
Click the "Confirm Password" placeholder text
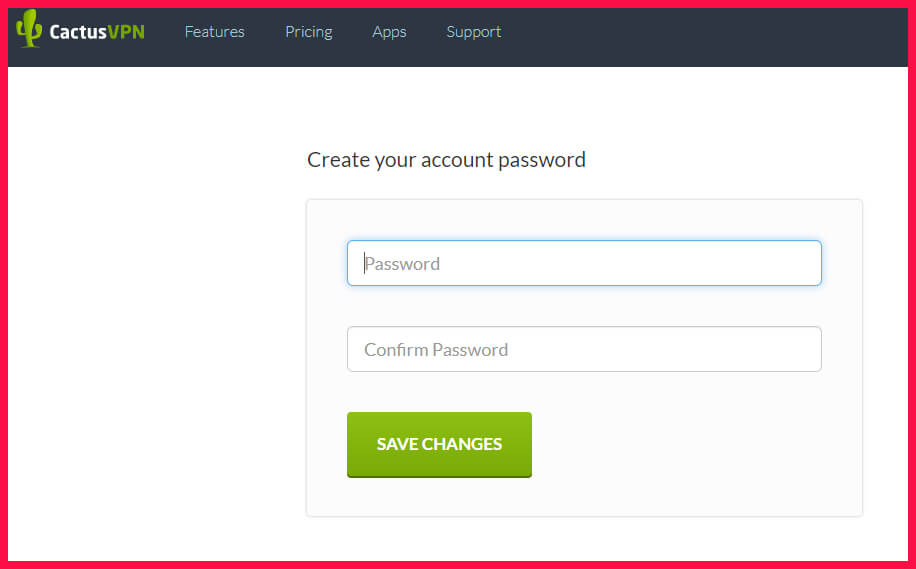(x=436, y=350)
